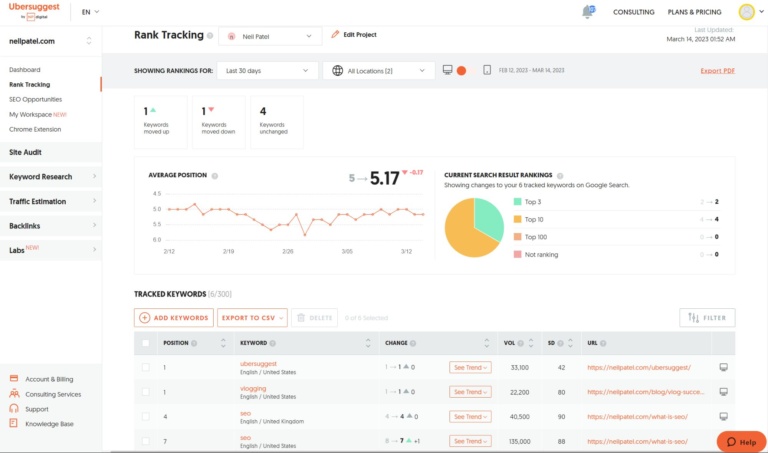Click See Trend for vlogging keyword
Image resolution: width=768 pixels, height=453 pixels.
coord(470,392)
